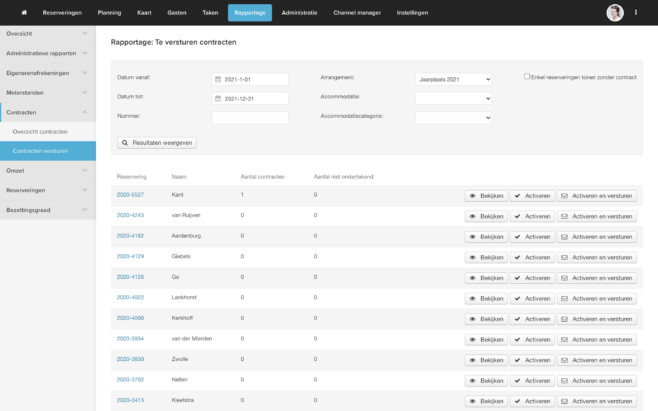The height and width of the screenshot is (411, 658).
Task: Click magnifier icon on Resultaten weergeven
Action: tap(125, 143)
